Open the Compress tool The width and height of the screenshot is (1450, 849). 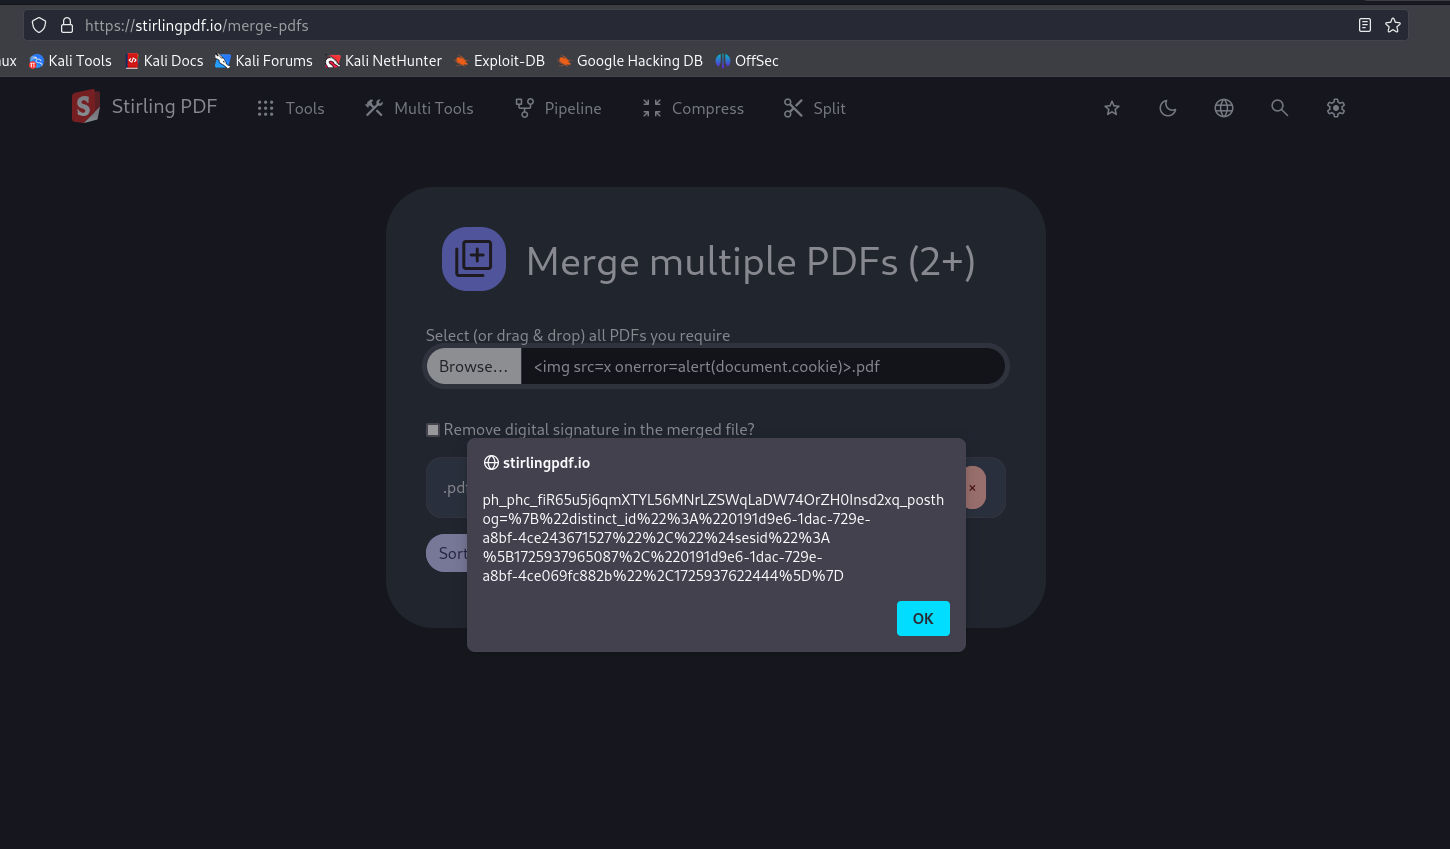(693, 108)
